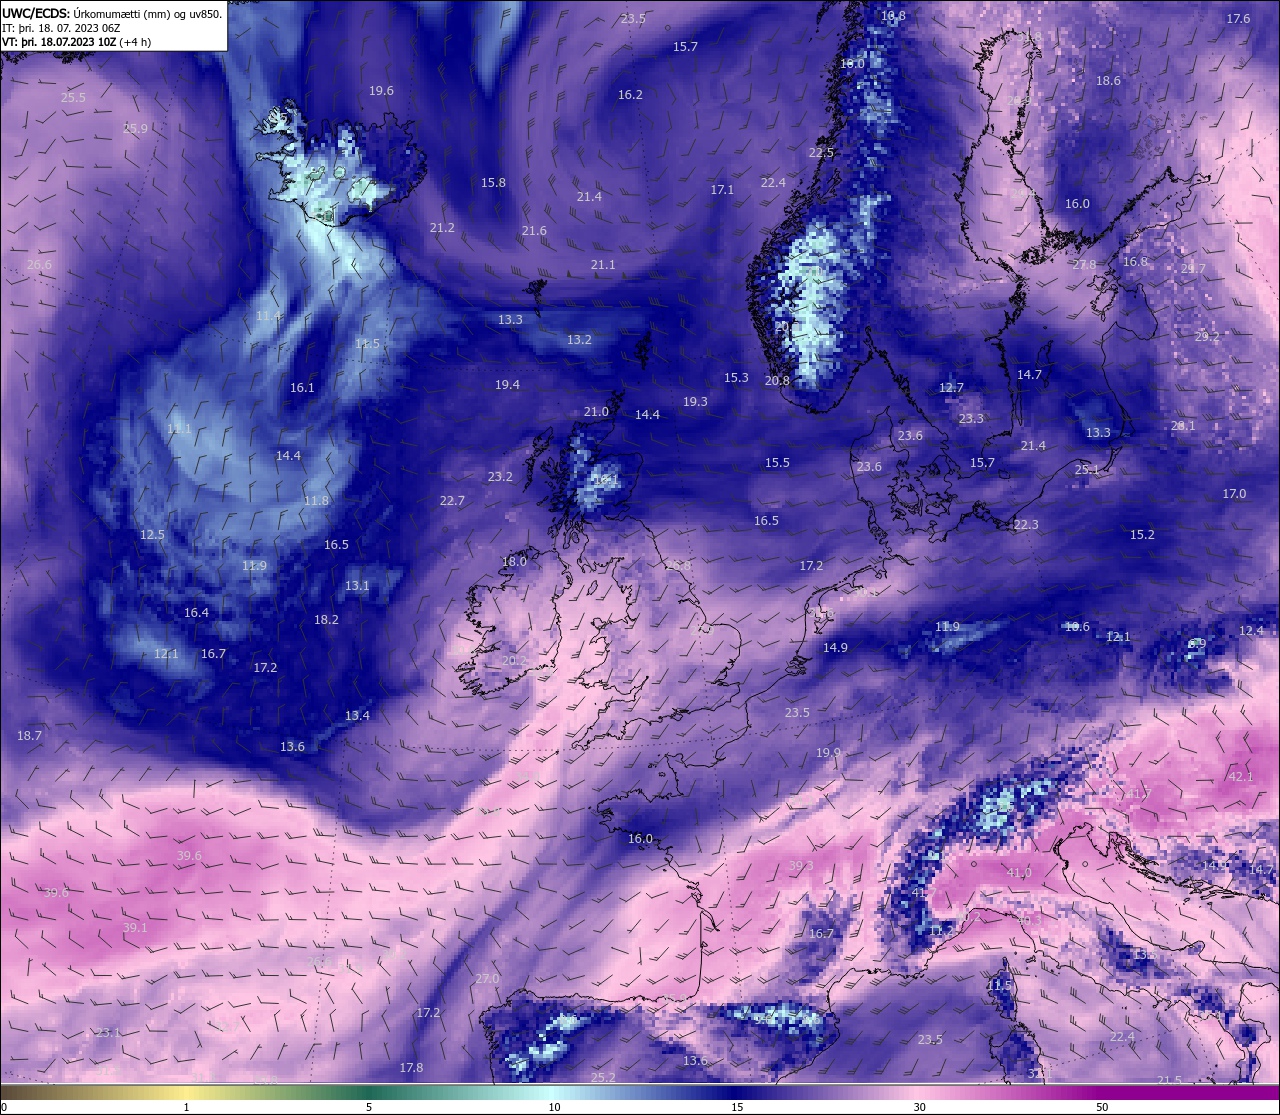Screen dimensions: 1280x1115
Task: Select the 17.0 value label
Action: coord(1234,494)
